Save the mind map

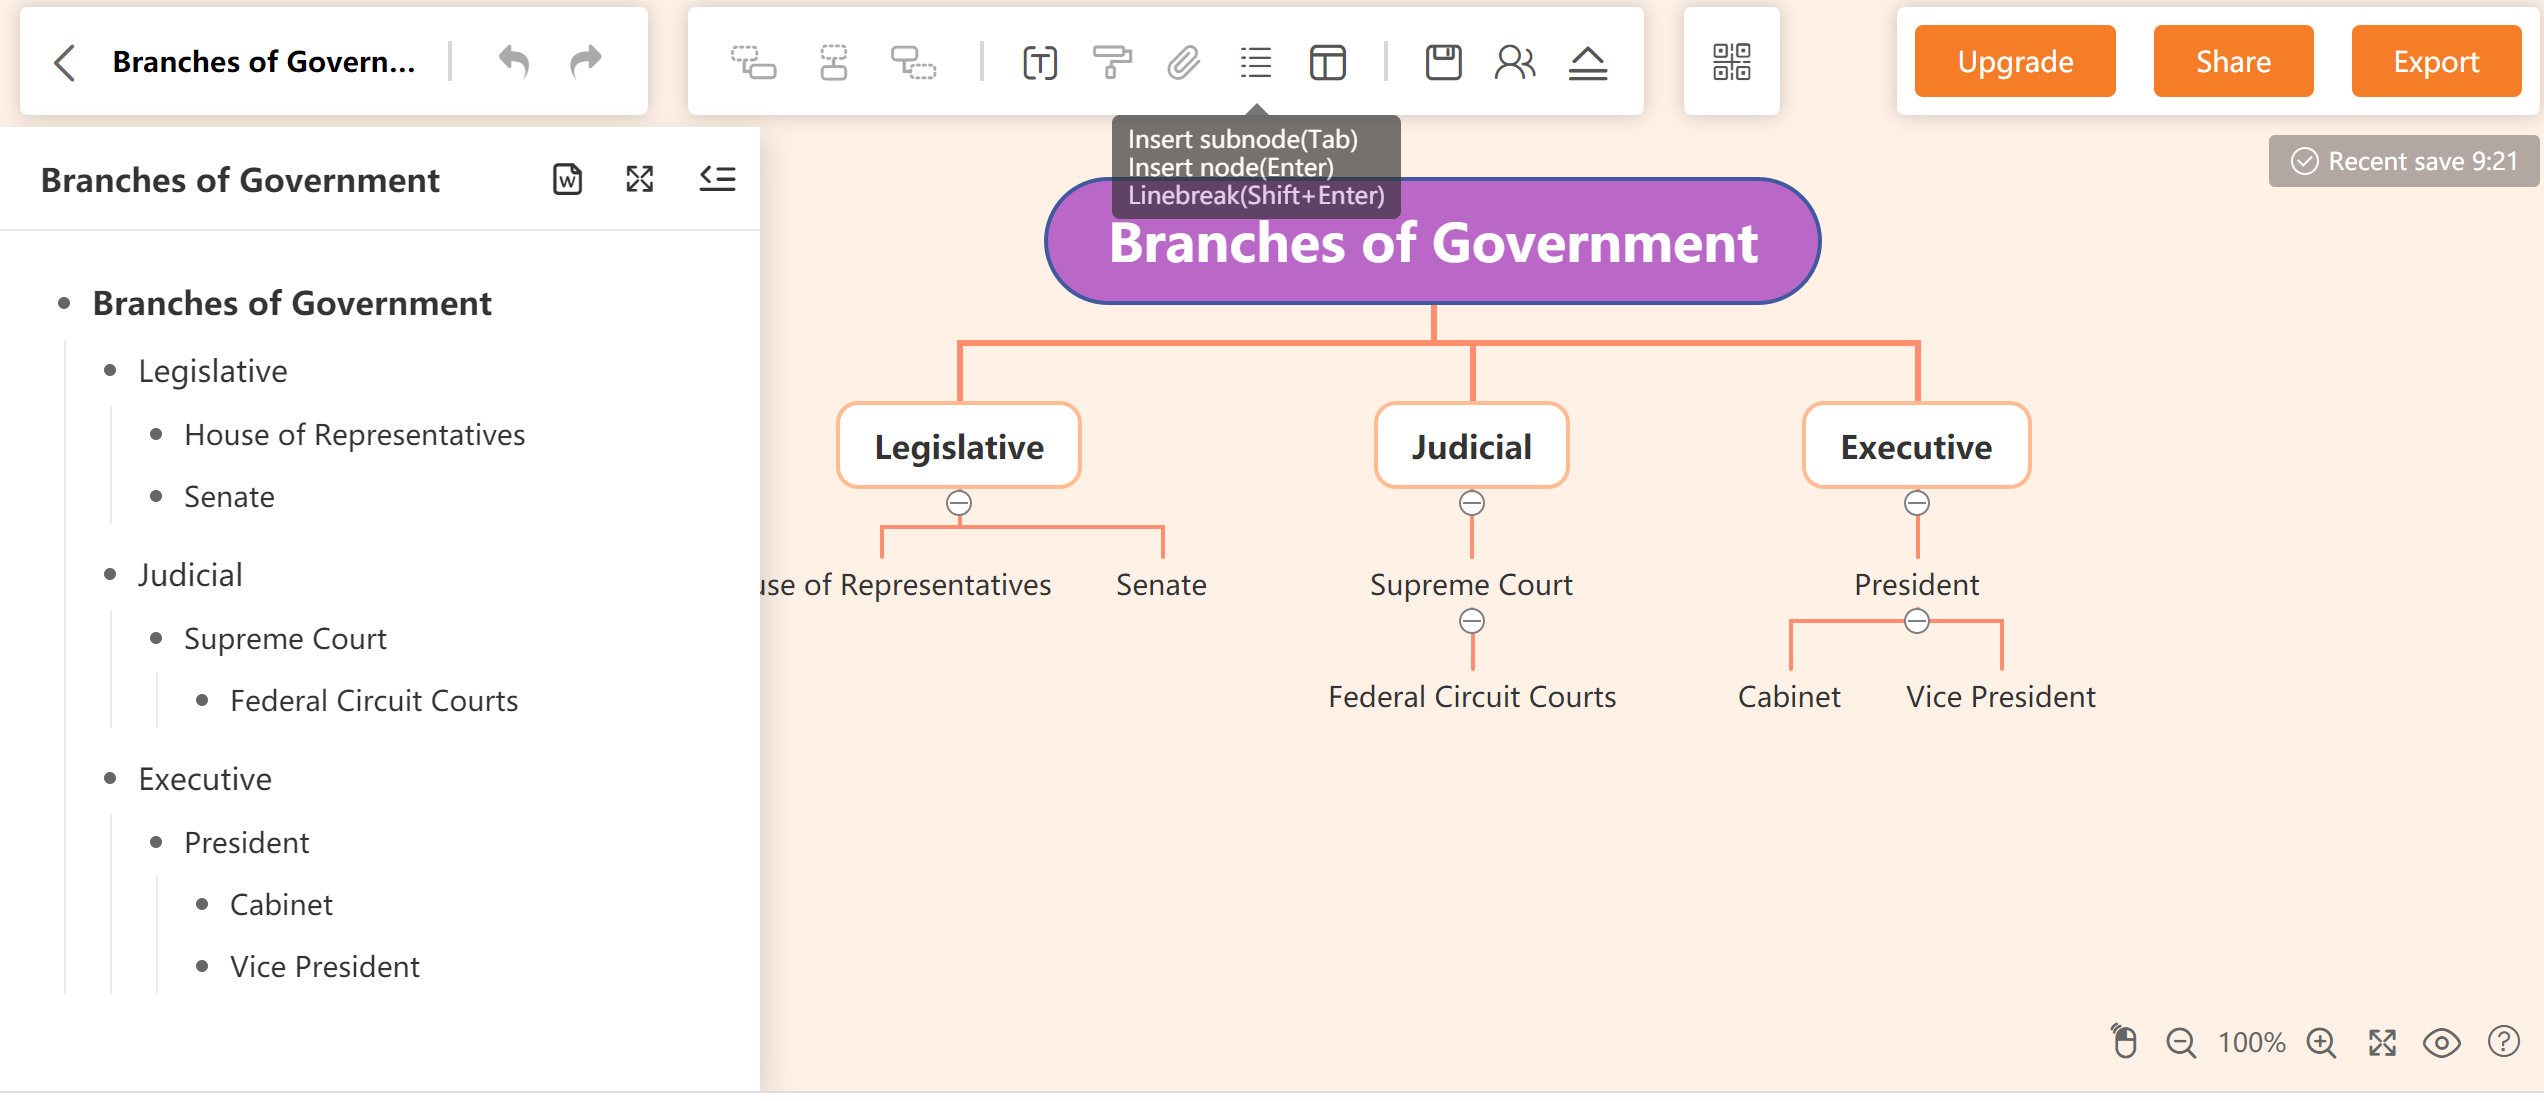(1441, 62)
